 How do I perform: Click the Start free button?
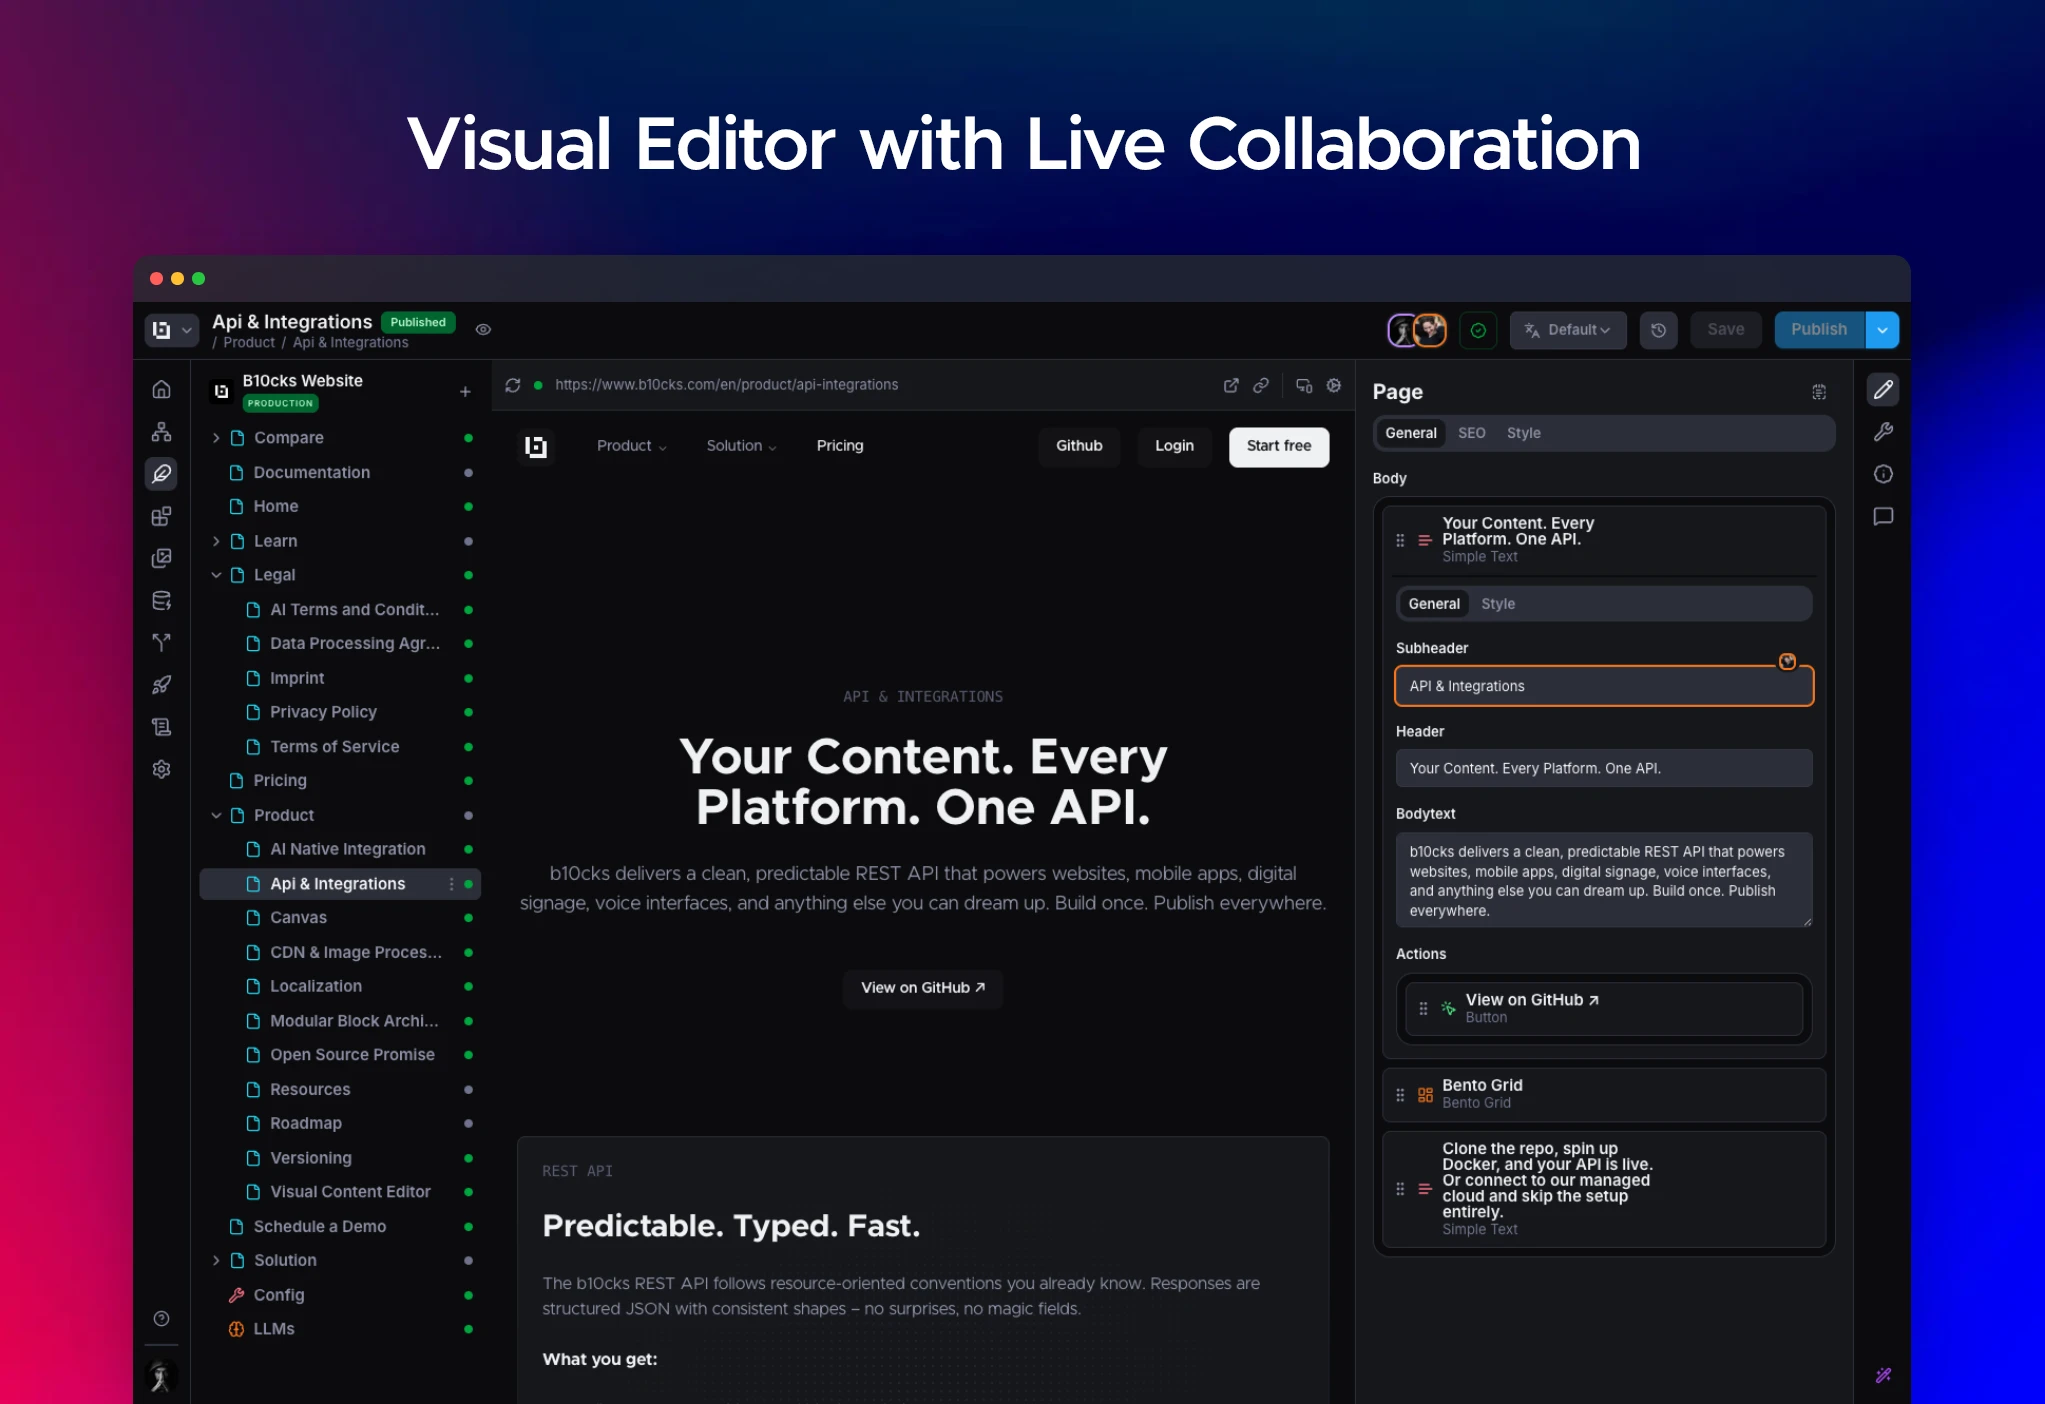click(1278, 446)
